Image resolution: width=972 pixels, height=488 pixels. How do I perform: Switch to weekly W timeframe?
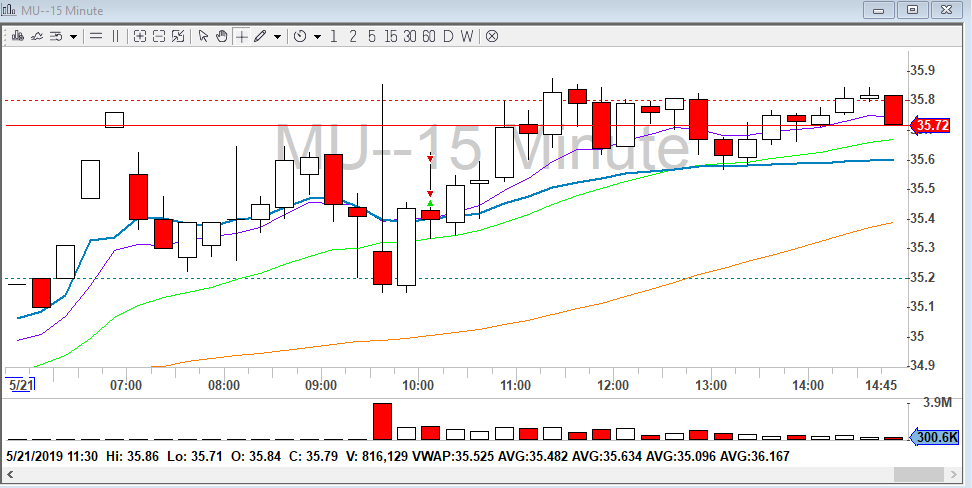pos(467,37)
